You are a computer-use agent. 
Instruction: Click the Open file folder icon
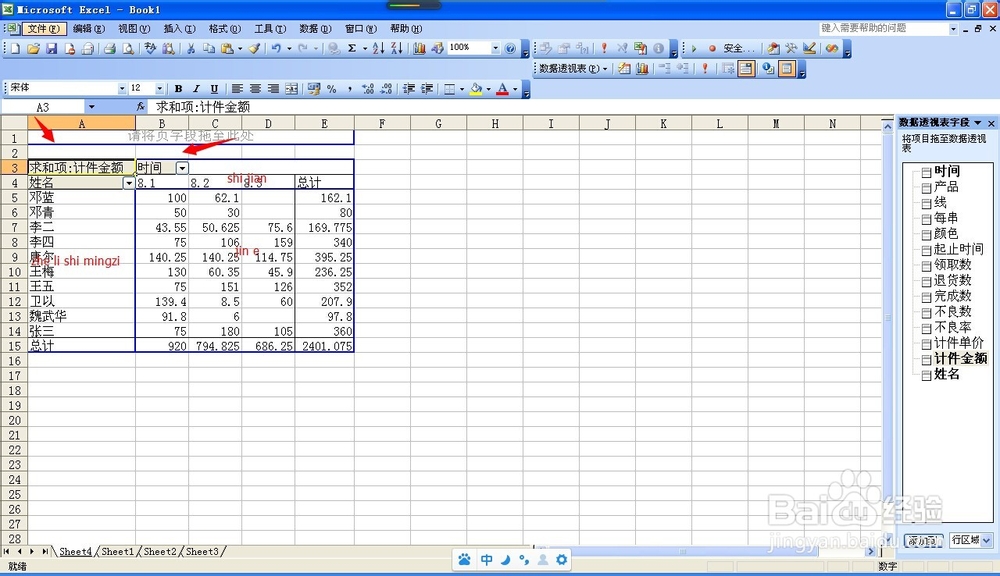[33, 48]
